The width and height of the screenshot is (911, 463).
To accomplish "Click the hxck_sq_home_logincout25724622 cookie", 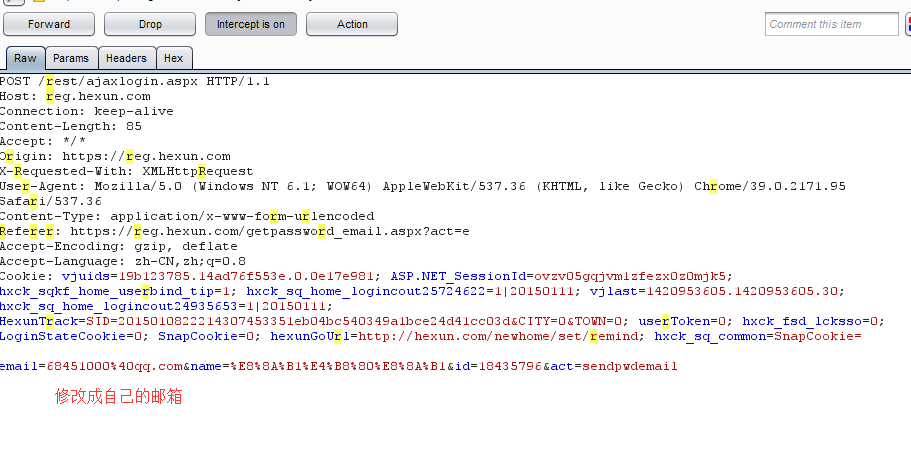I will coord(410,292).
